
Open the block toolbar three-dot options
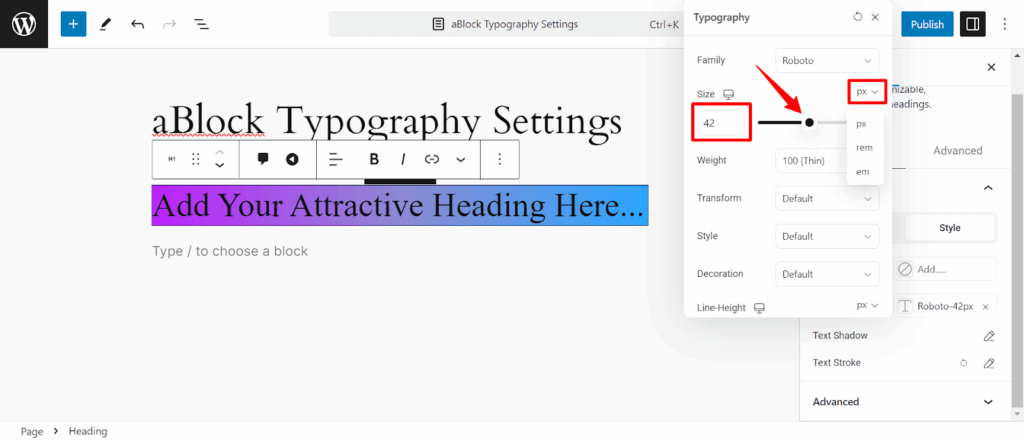[500, 159]
